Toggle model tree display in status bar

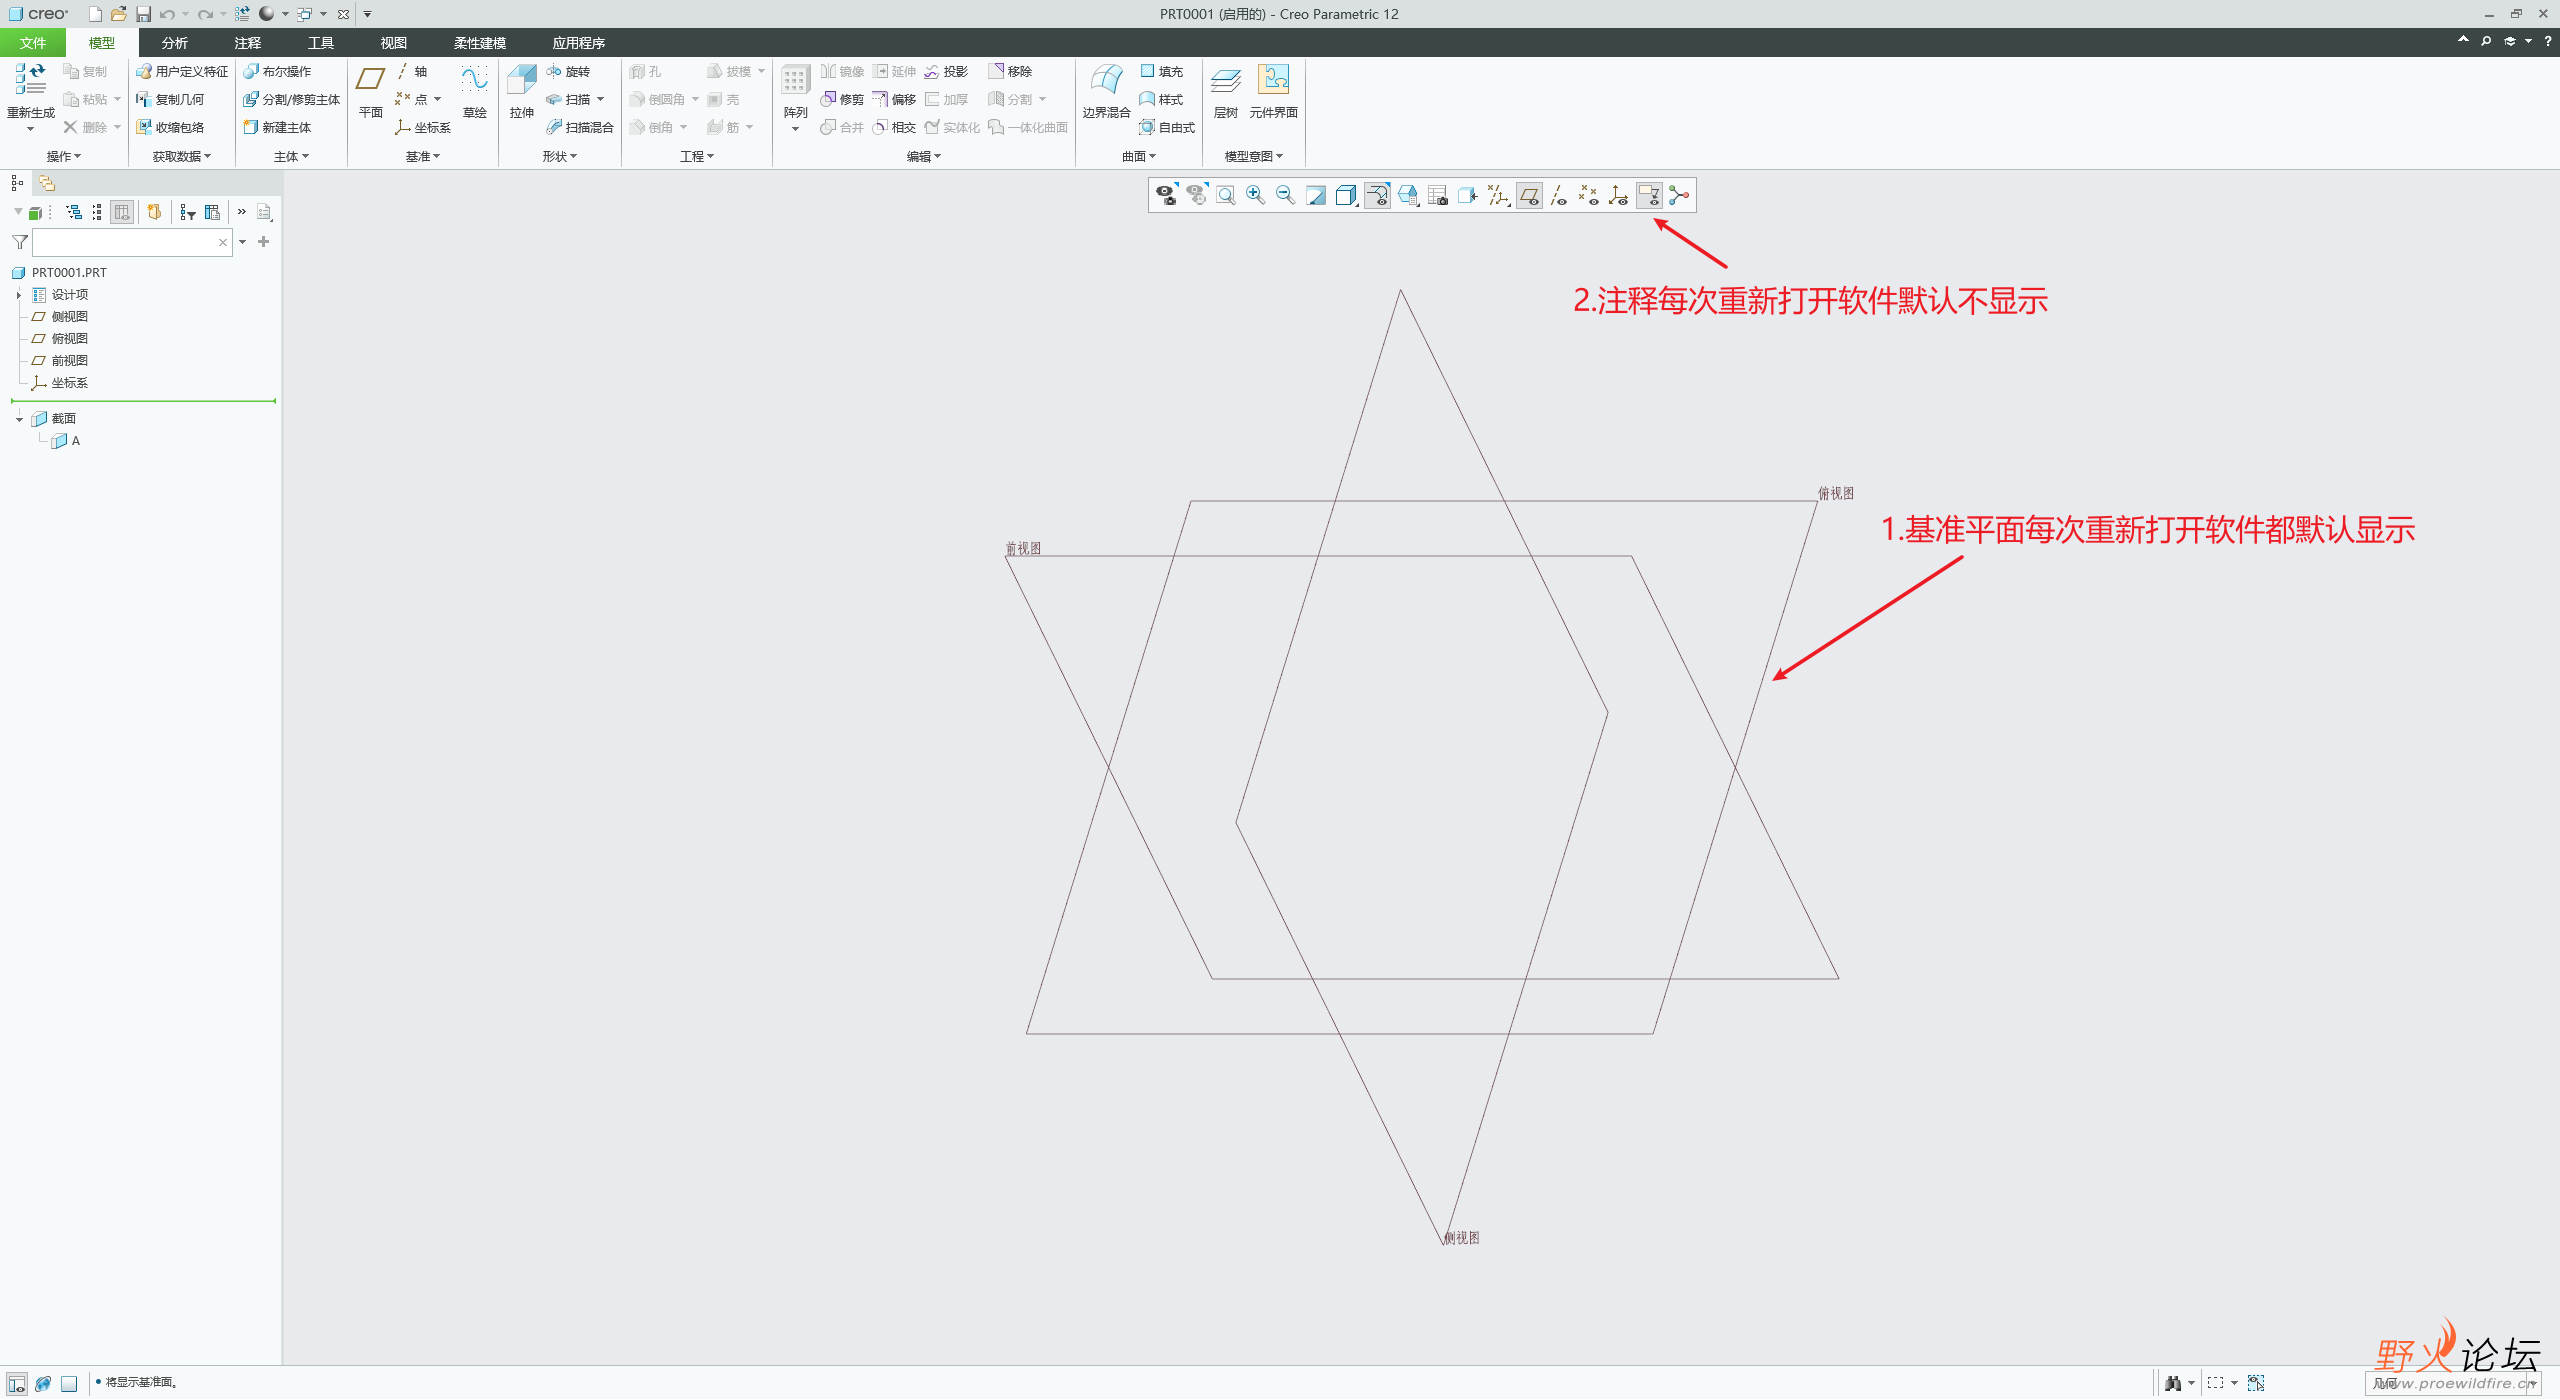[x=17, y=1384]
